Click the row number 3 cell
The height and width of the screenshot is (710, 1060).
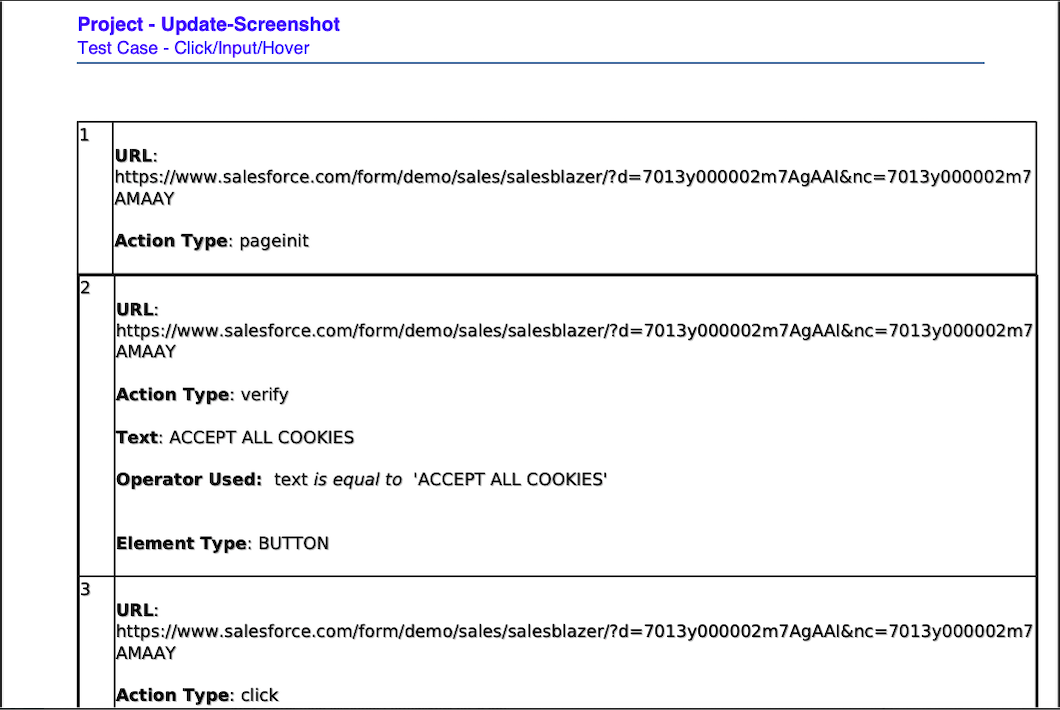click(x=97, y=641)
